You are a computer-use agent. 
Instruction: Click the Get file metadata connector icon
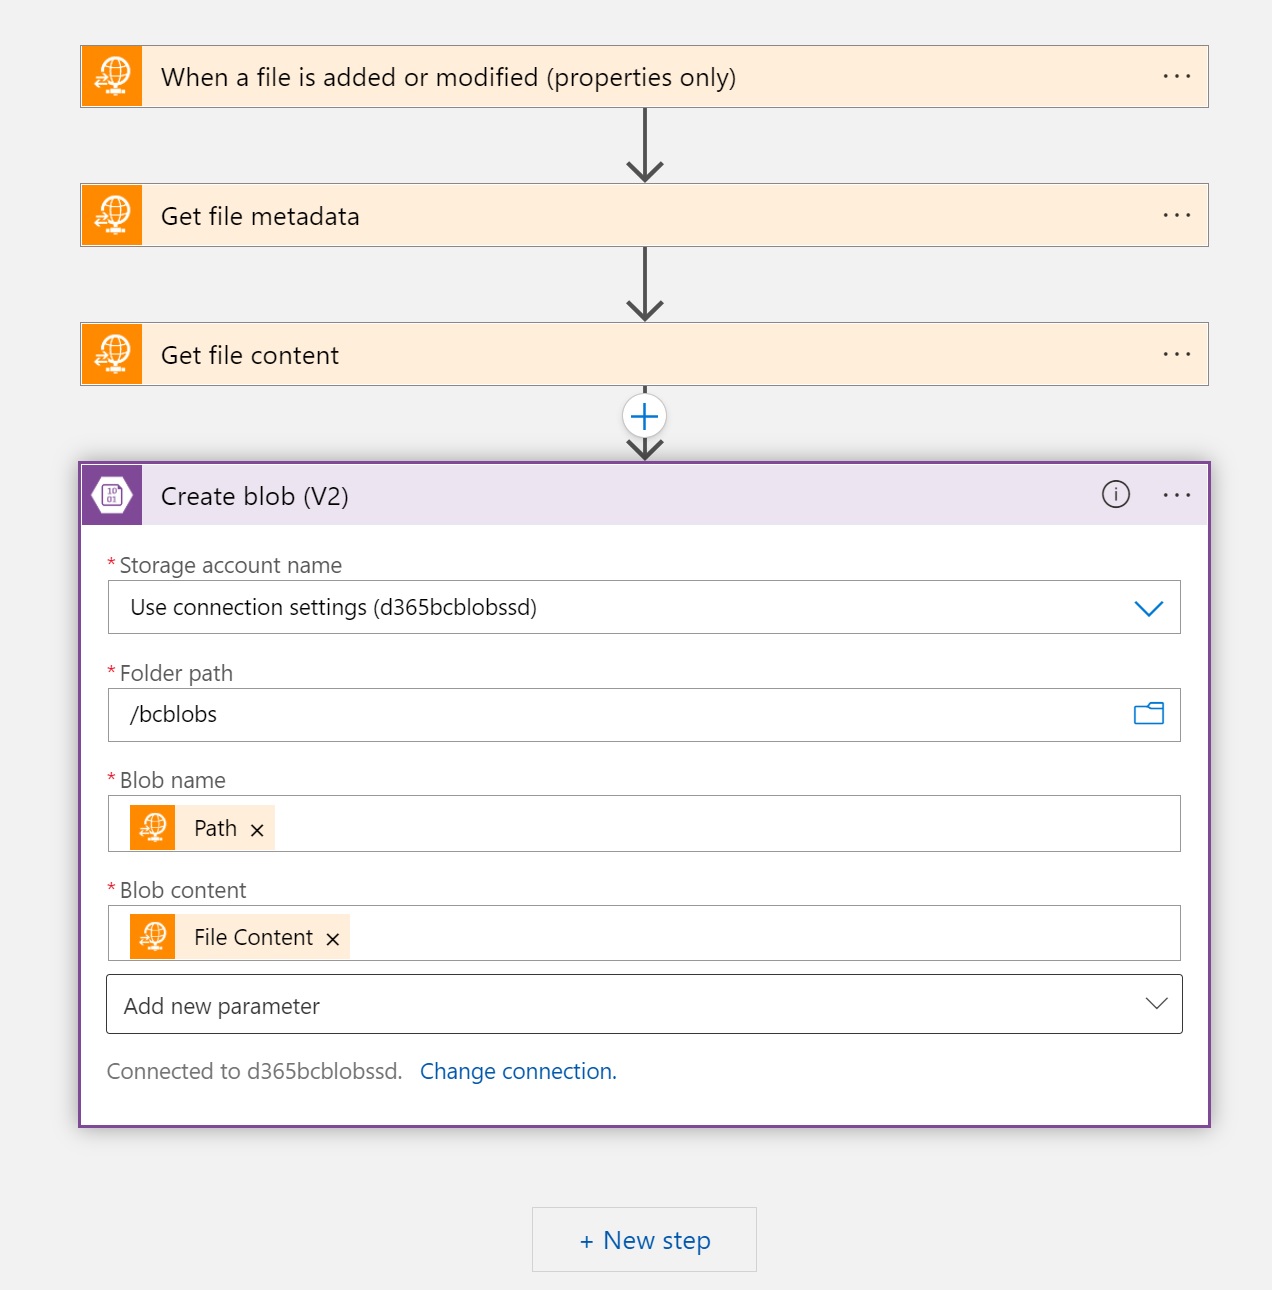[x=112, y=215]
